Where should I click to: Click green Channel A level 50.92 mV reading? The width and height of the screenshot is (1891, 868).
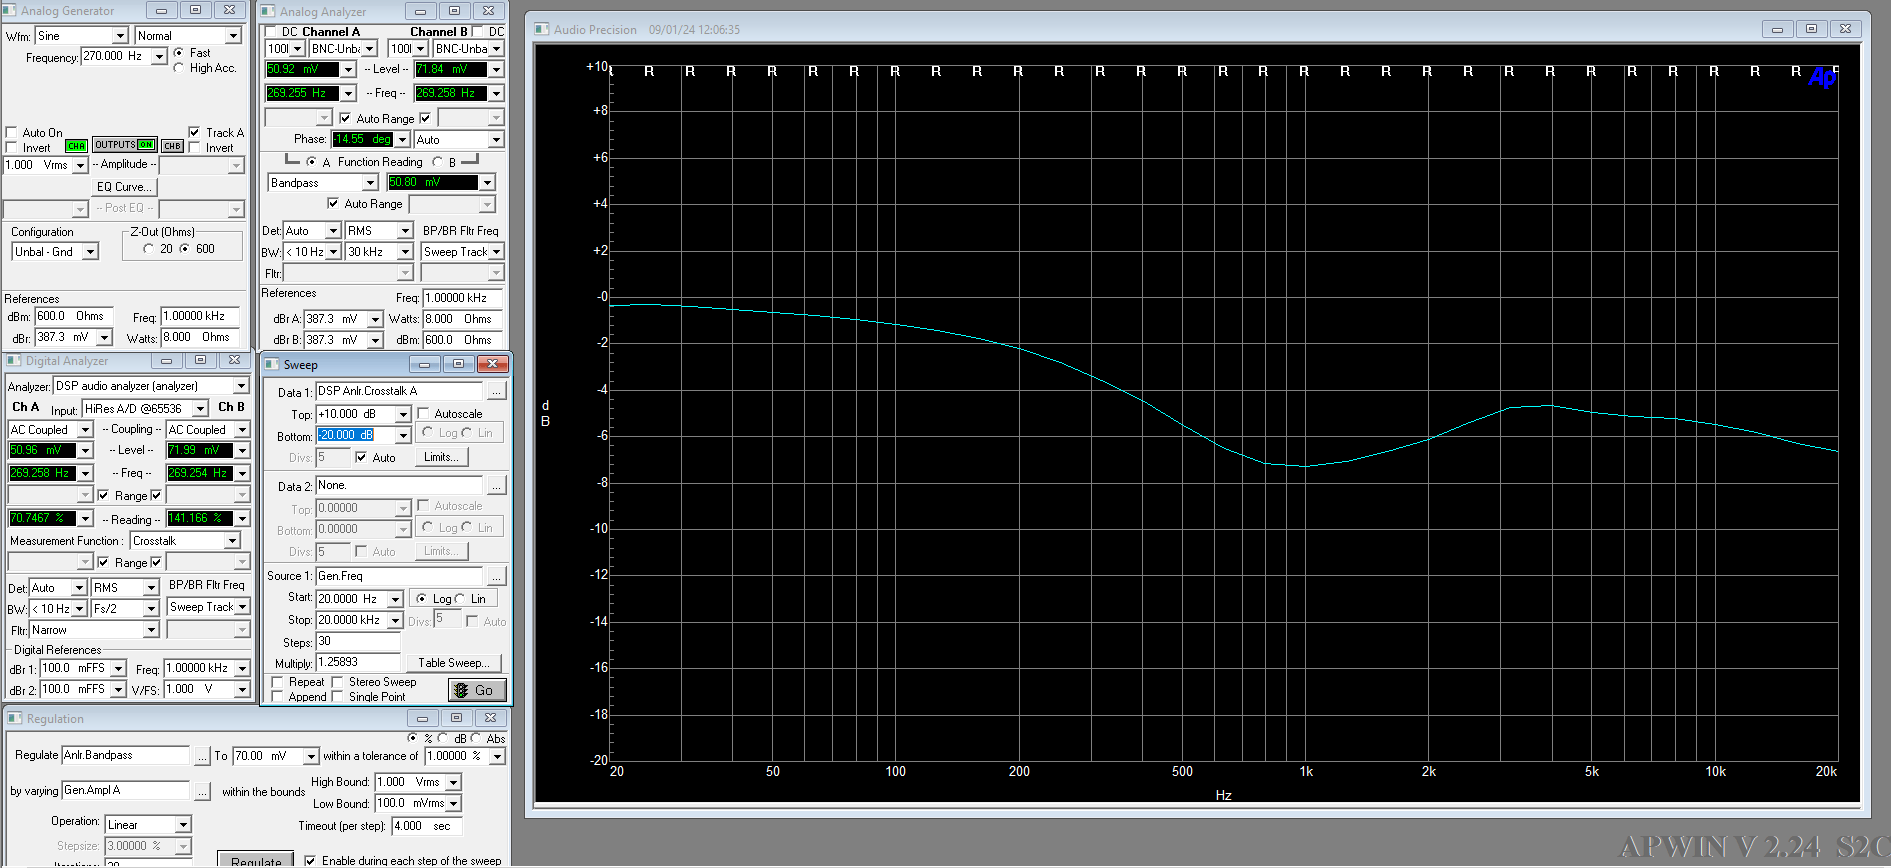click(x=303, y=69)
